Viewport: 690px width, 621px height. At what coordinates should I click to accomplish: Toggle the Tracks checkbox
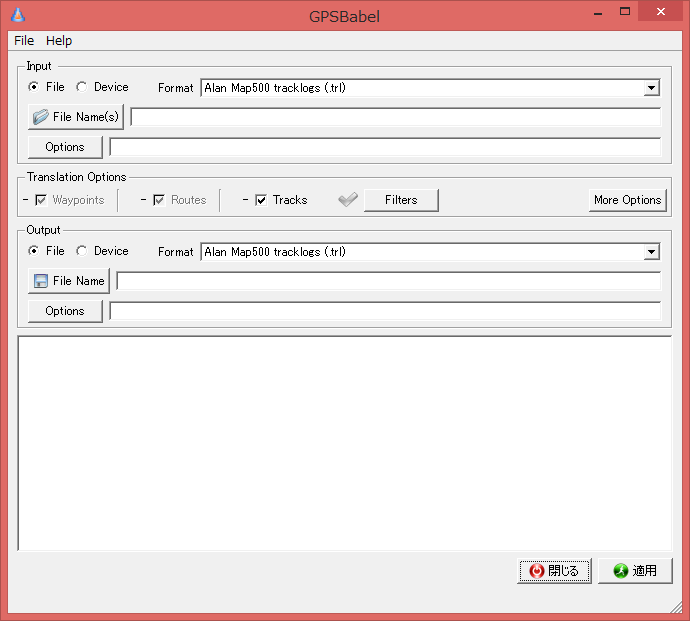tap(261, 200)
